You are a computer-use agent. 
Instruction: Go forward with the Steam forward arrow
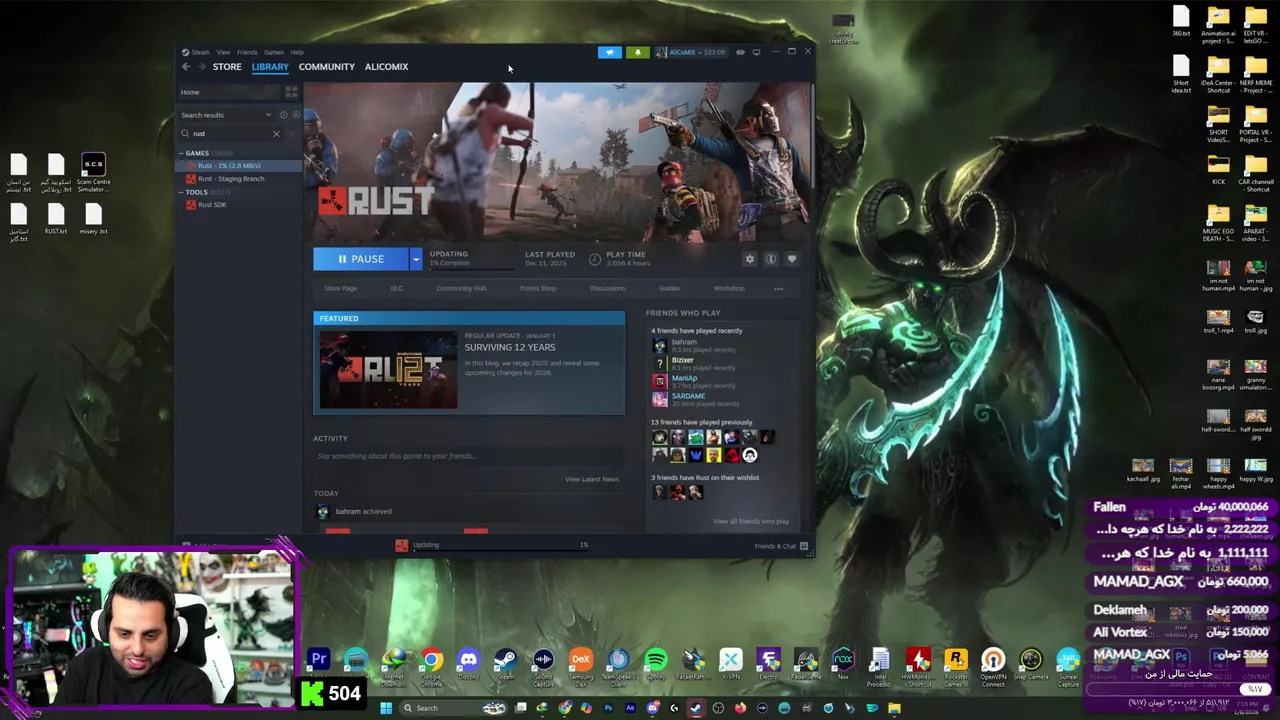[201, 67]
